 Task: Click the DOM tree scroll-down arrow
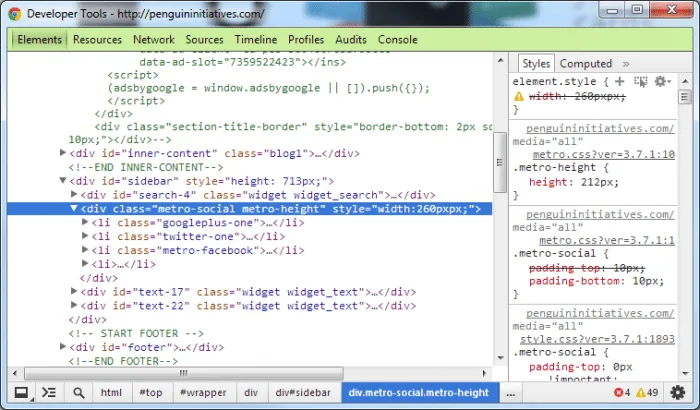click(500, 358)
